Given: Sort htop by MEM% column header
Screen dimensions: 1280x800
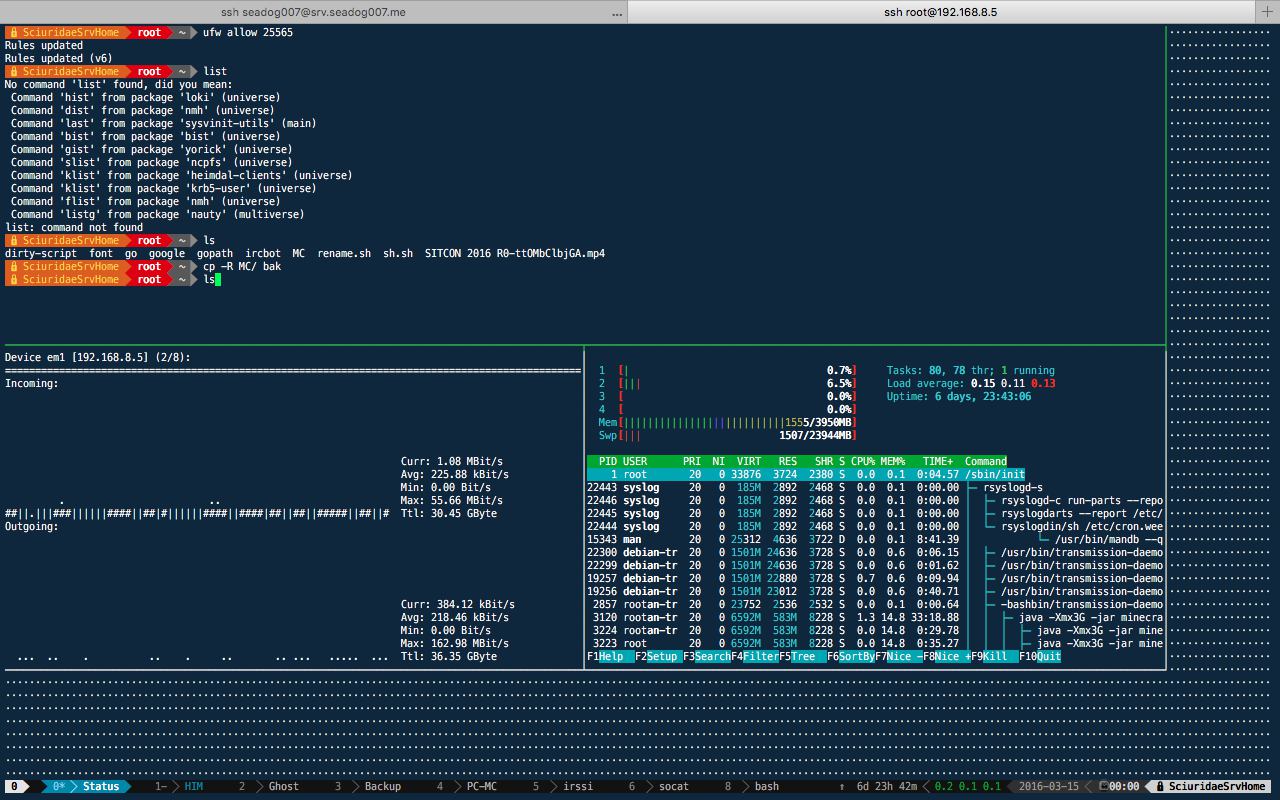Looking at the screenshot, I should coord(893,462).
